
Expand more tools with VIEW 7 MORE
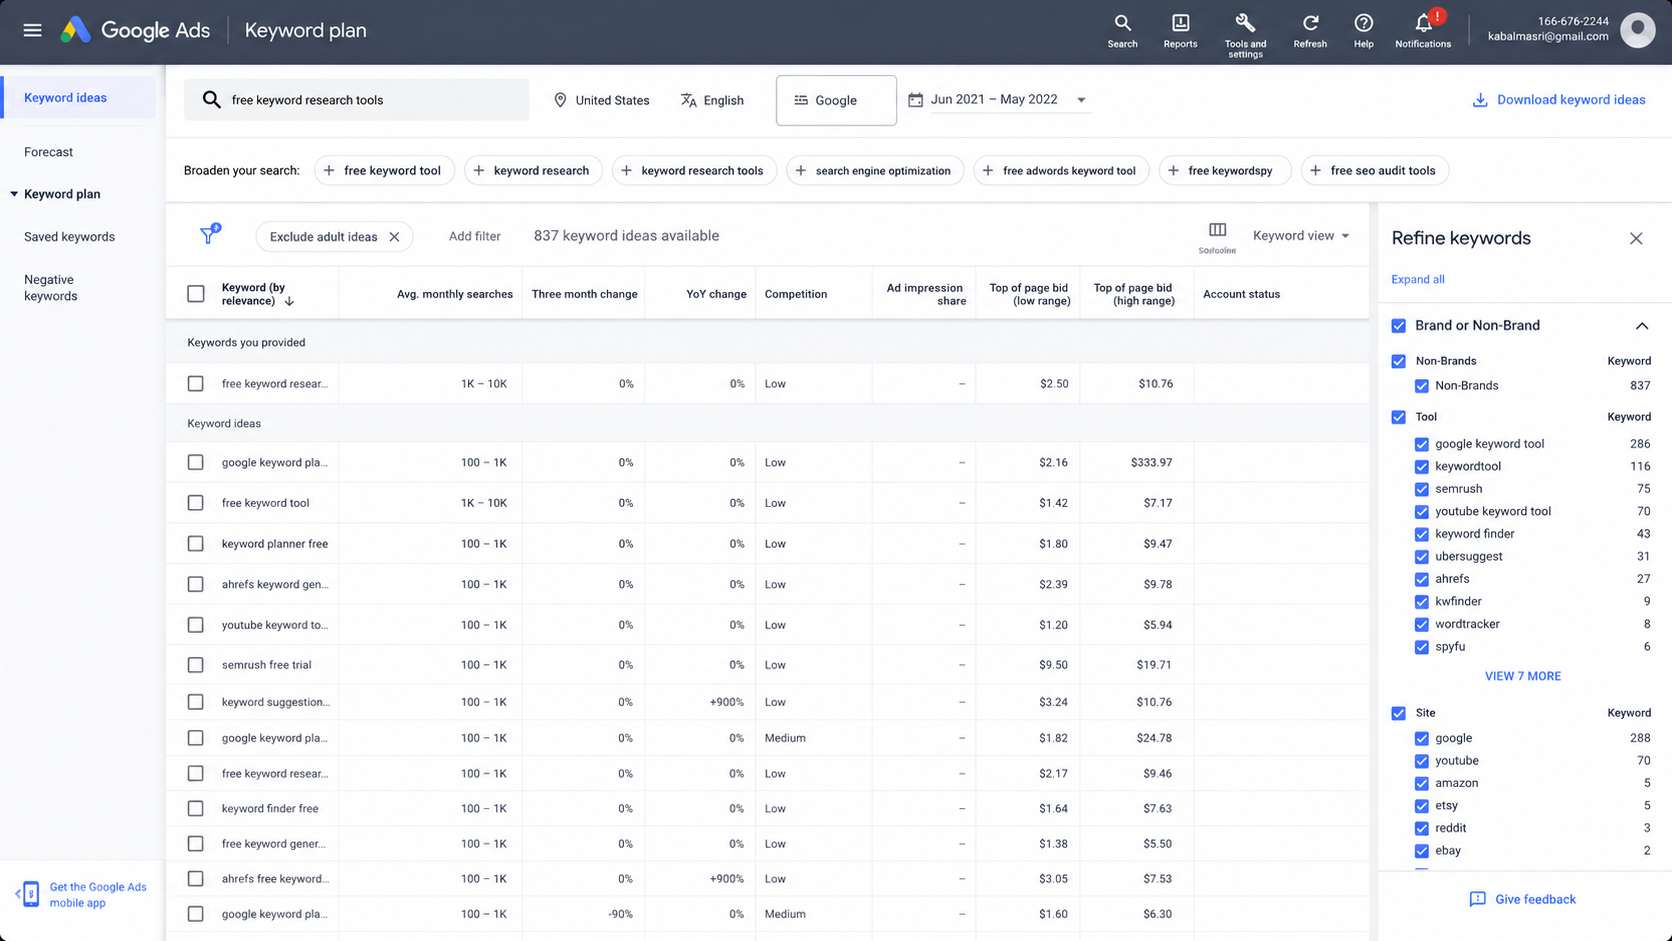pyautogui.click(x=1522, y=676)
